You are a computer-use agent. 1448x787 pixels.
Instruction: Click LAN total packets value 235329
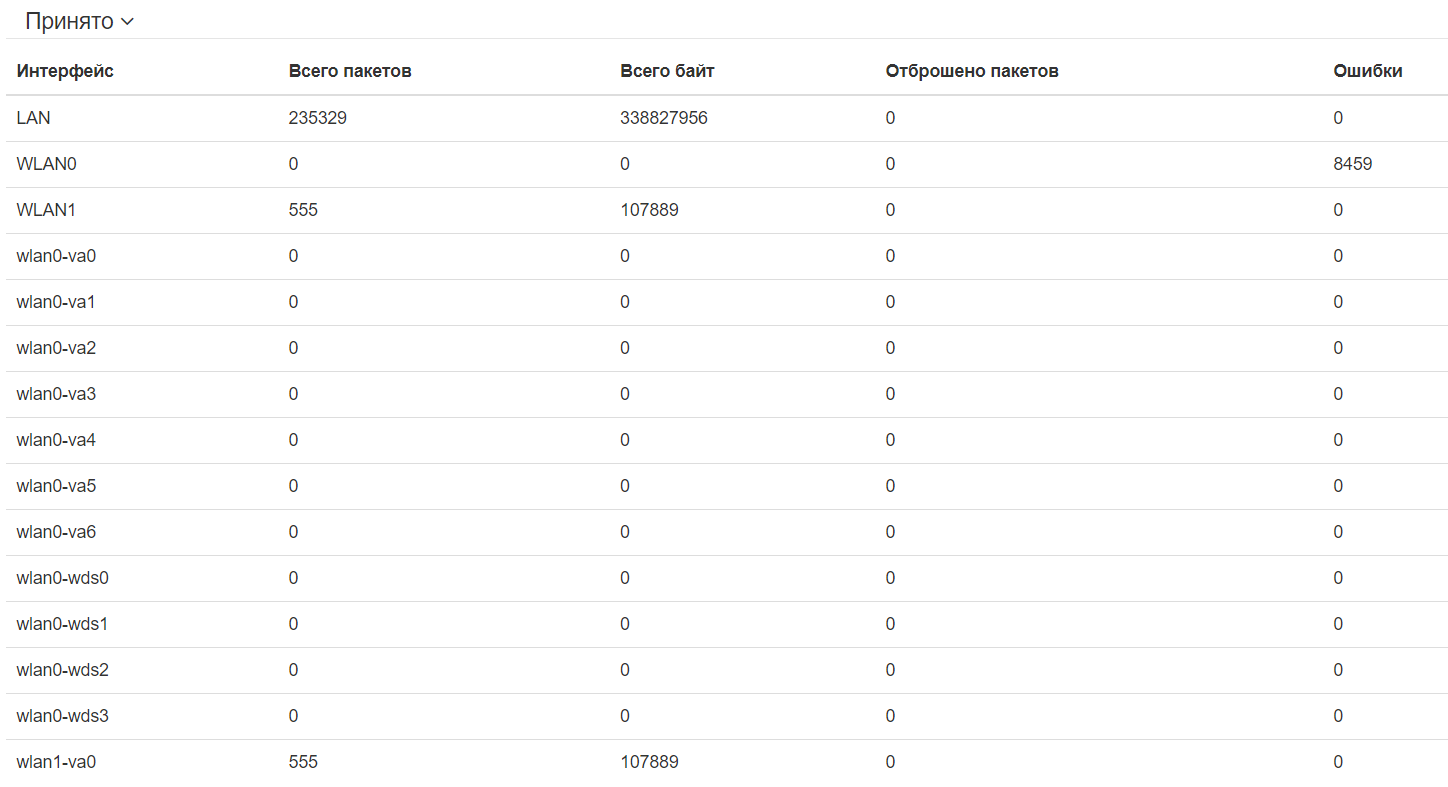(318, 118)
